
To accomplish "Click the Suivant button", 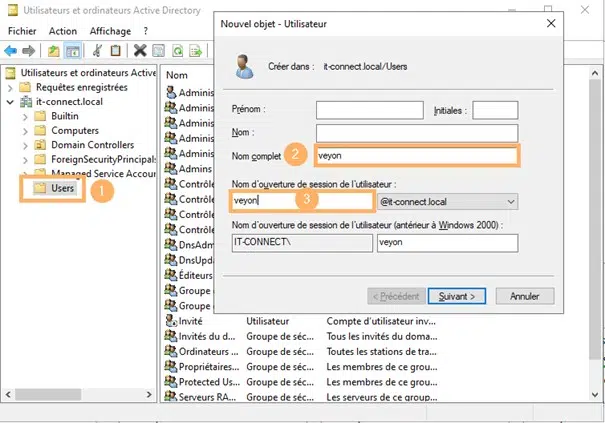I will 457,296.
